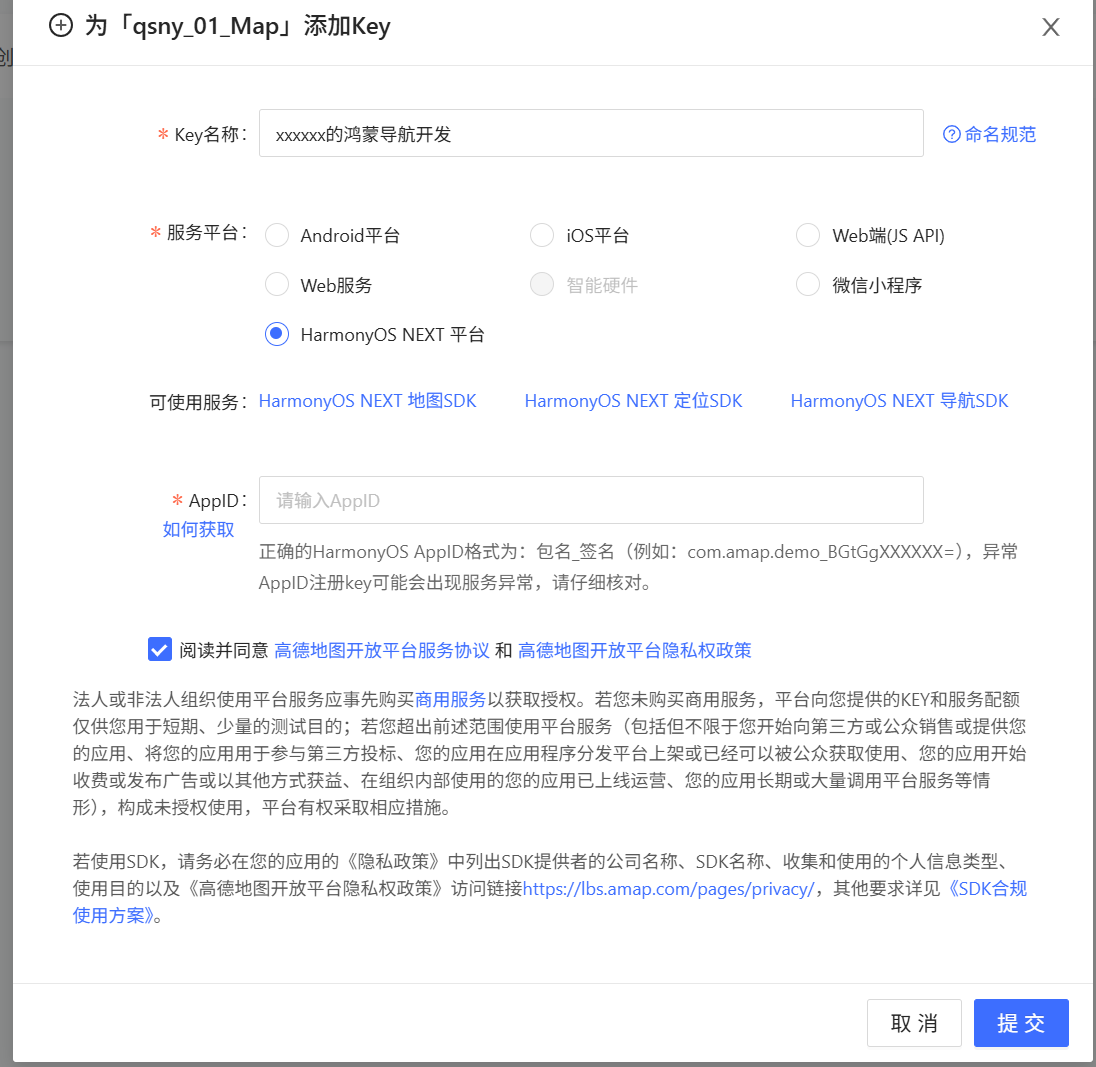This screenshot has height=1067, width=1096.
Task: Close the add Key dialog
Action: point(1050,27)
